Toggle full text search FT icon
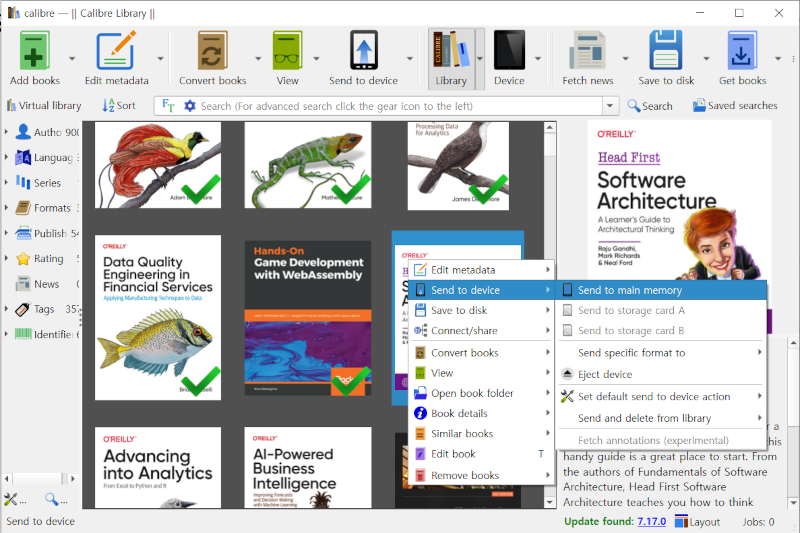 coord(168,106)
